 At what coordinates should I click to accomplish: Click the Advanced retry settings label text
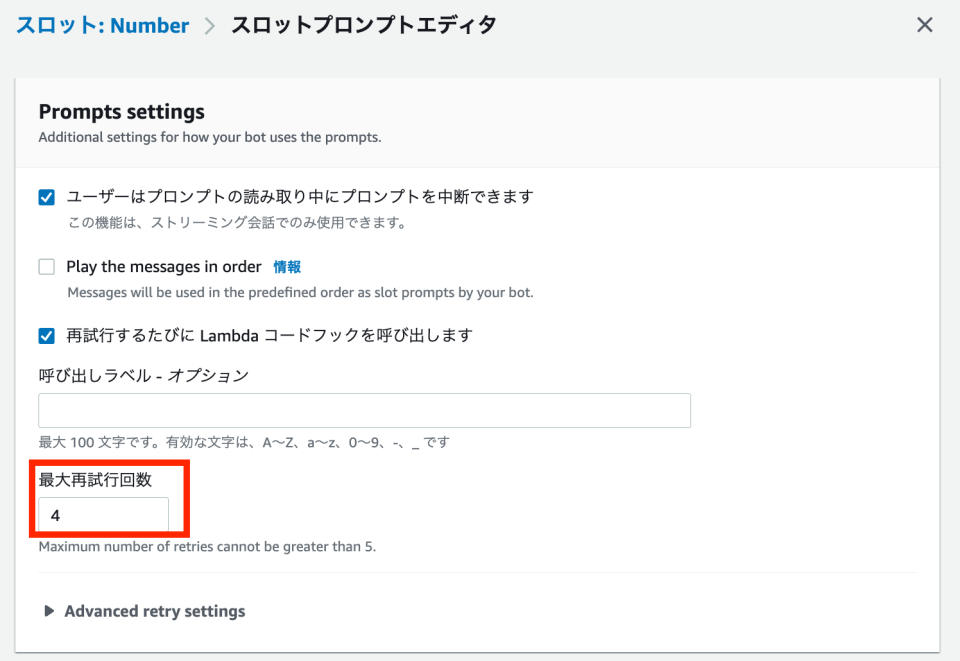(x=154, y=610)
